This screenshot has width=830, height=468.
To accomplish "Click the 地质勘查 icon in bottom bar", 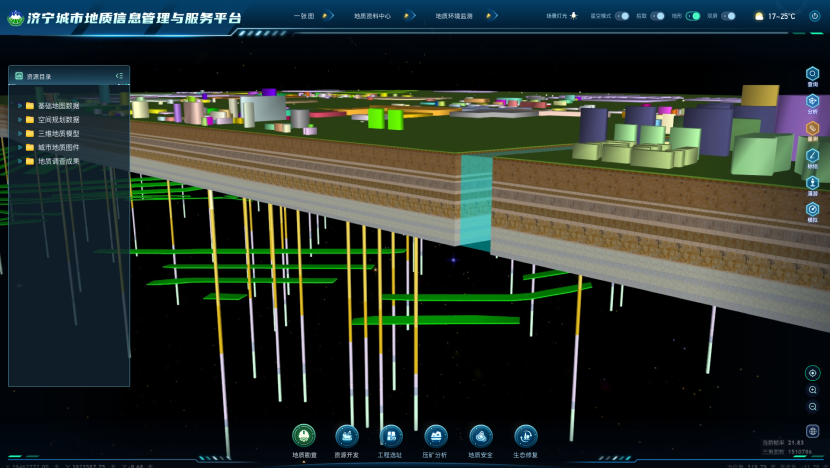I will (x=304, y=435).
